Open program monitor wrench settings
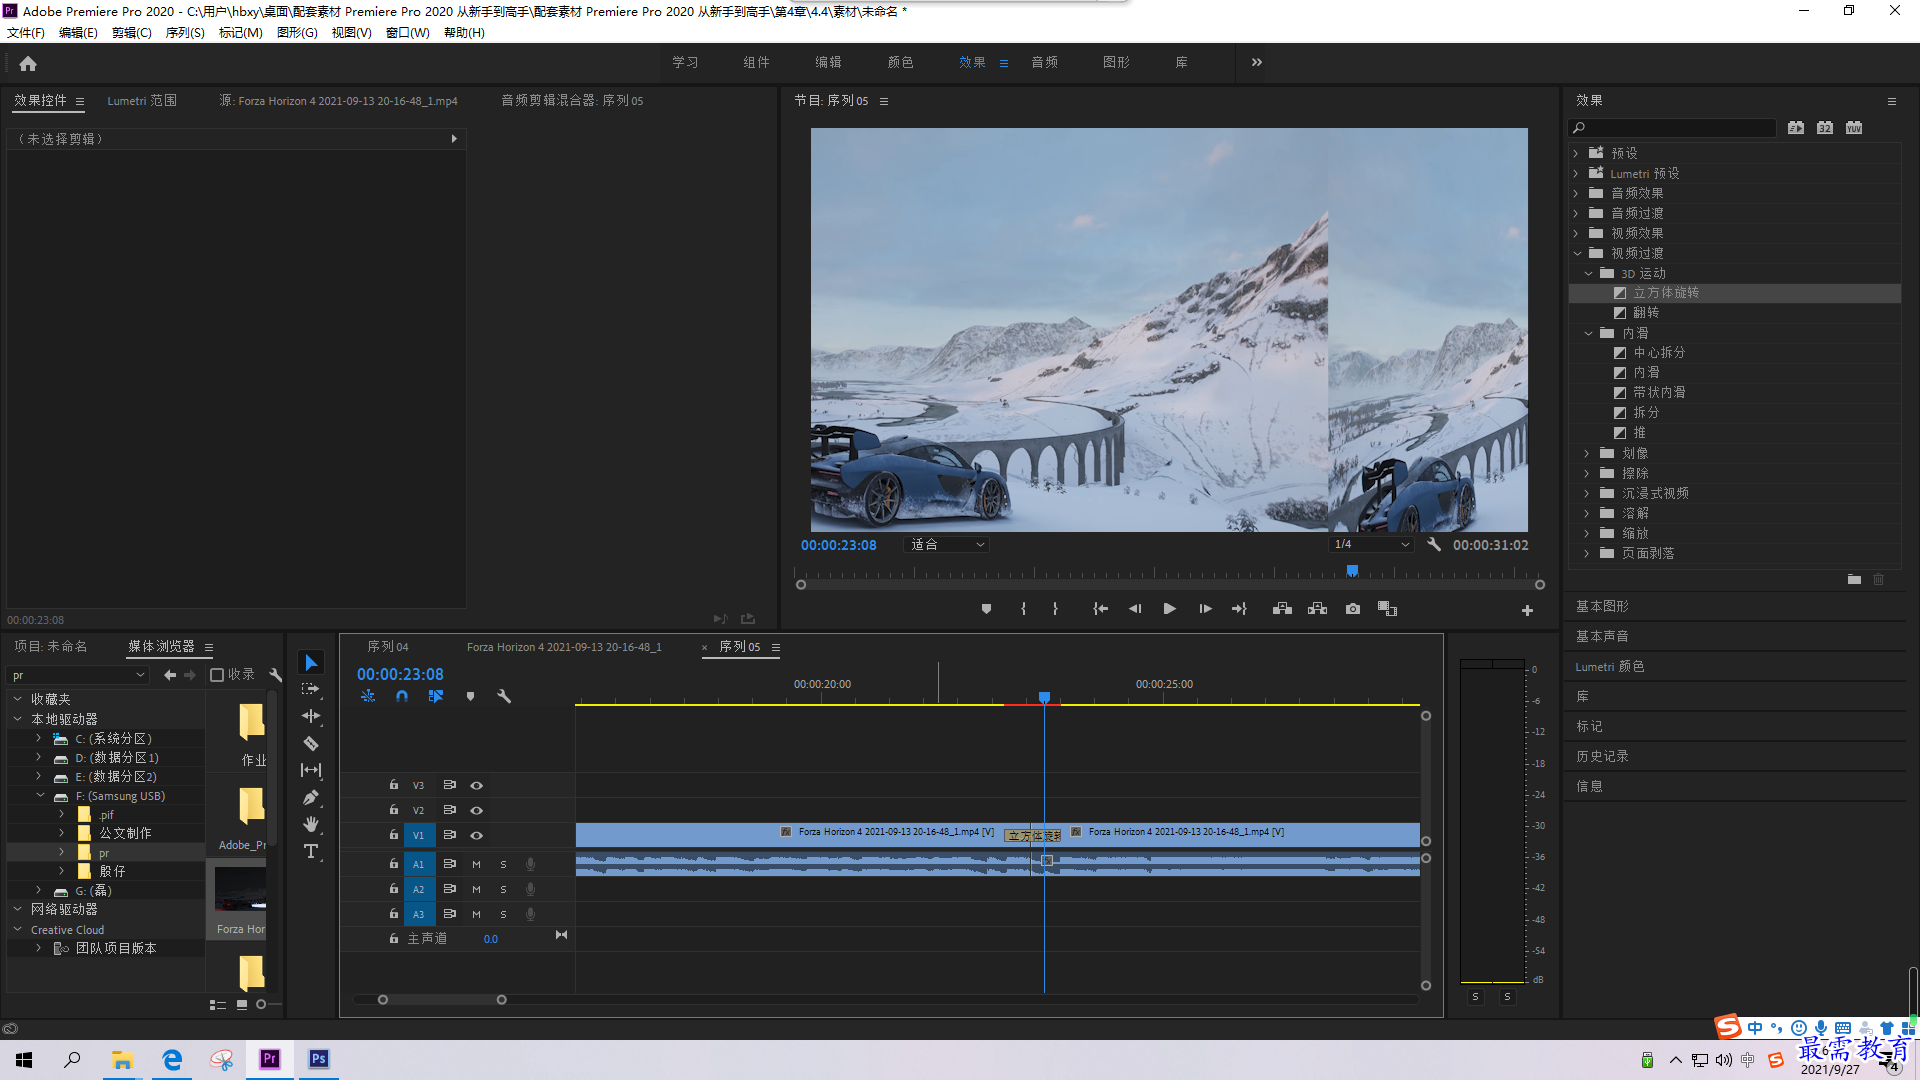This screenshot has width=1920, height=1080. (x=1434, y=545)
